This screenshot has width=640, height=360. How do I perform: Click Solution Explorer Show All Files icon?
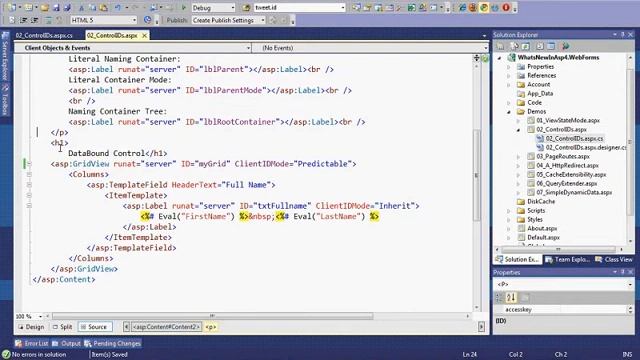pos(514,46)
